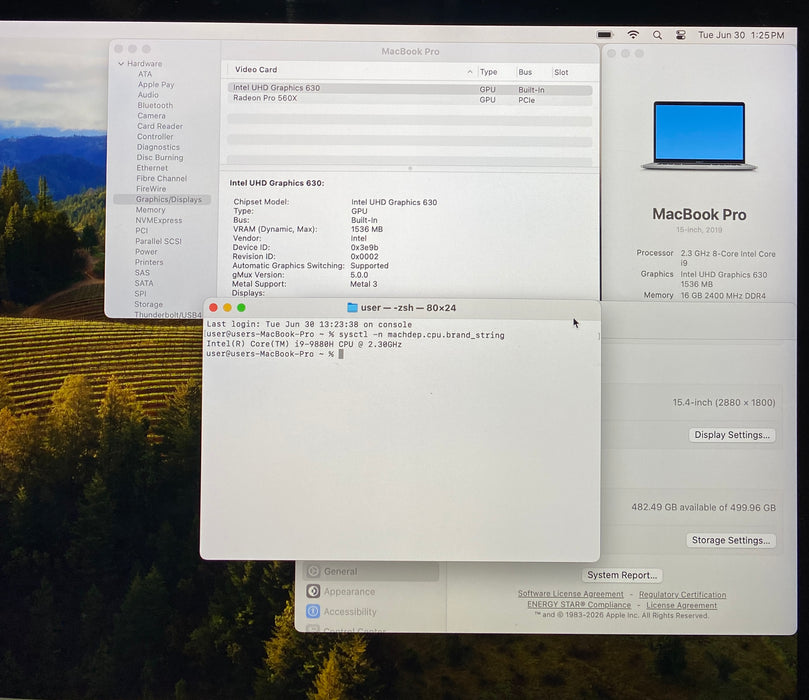Open the date and time in menu bar

(x=741, y=35)
